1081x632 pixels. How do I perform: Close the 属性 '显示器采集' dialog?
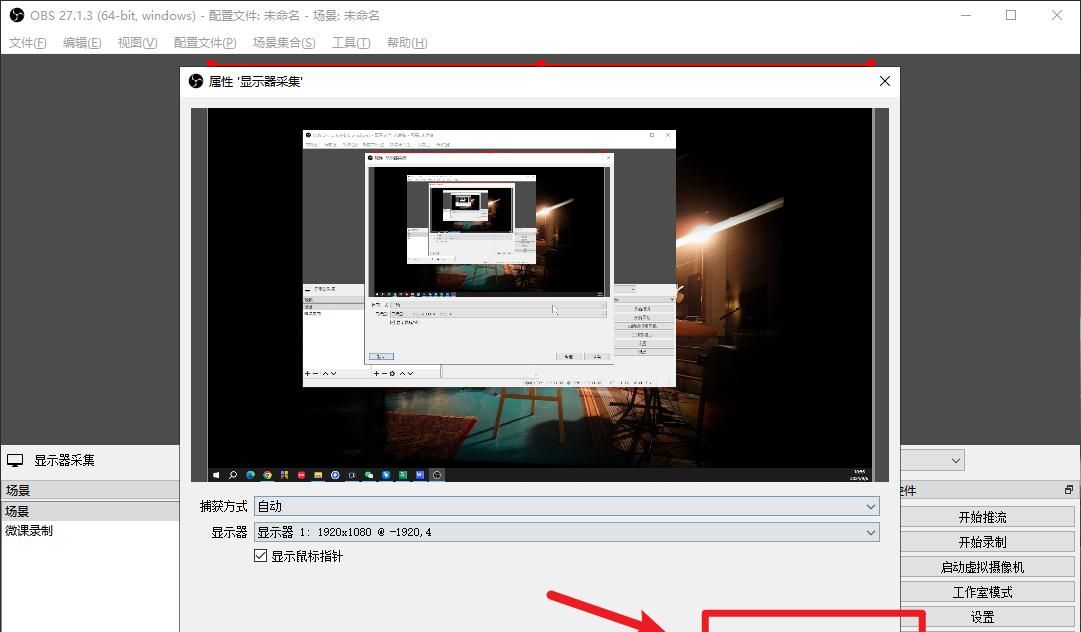[885, 81]
